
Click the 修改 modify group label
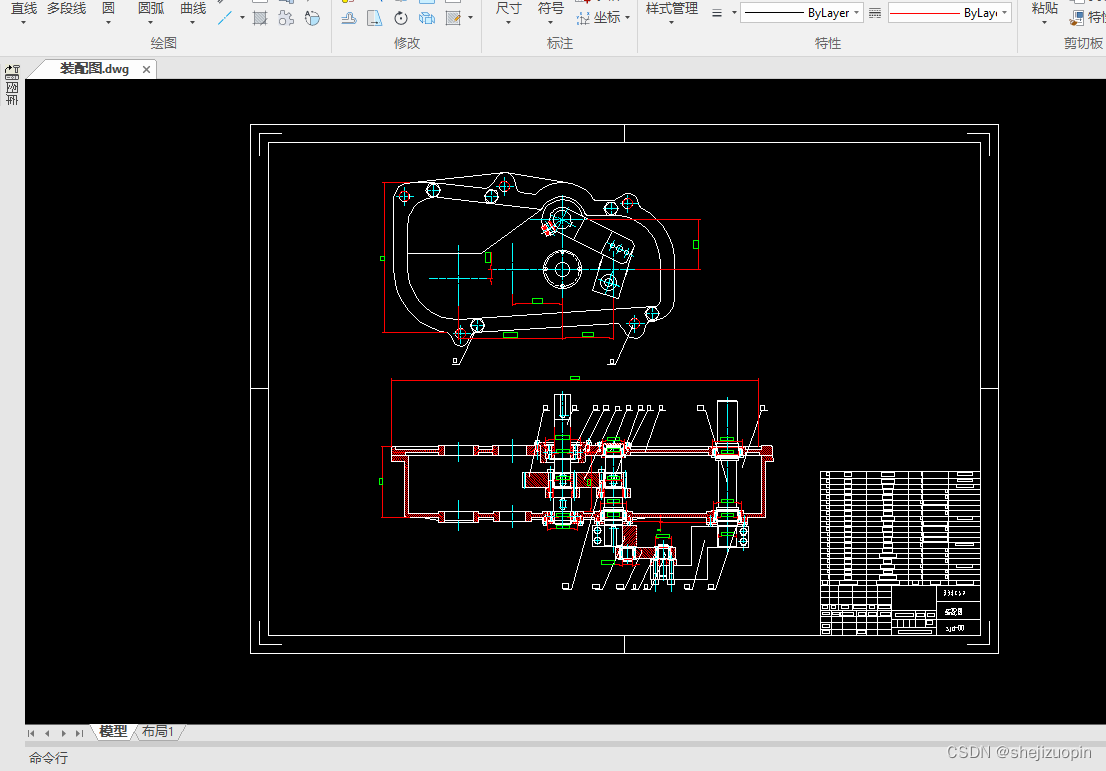407,43
